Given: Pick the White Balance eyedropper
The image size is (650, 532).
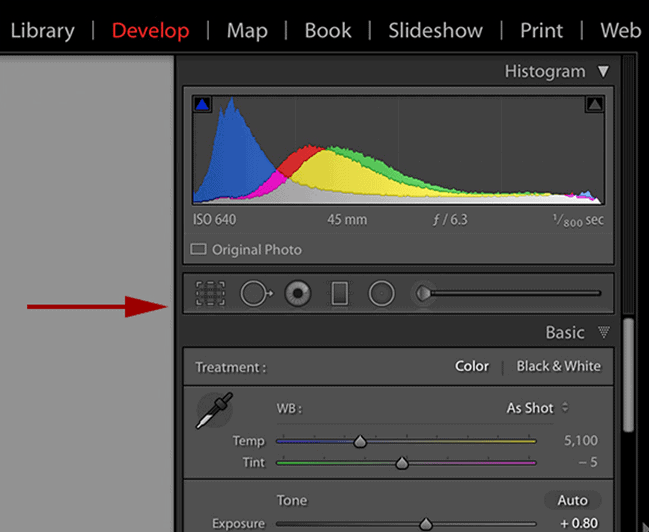Looking at the screenshot, I should (x=215, y=412).
